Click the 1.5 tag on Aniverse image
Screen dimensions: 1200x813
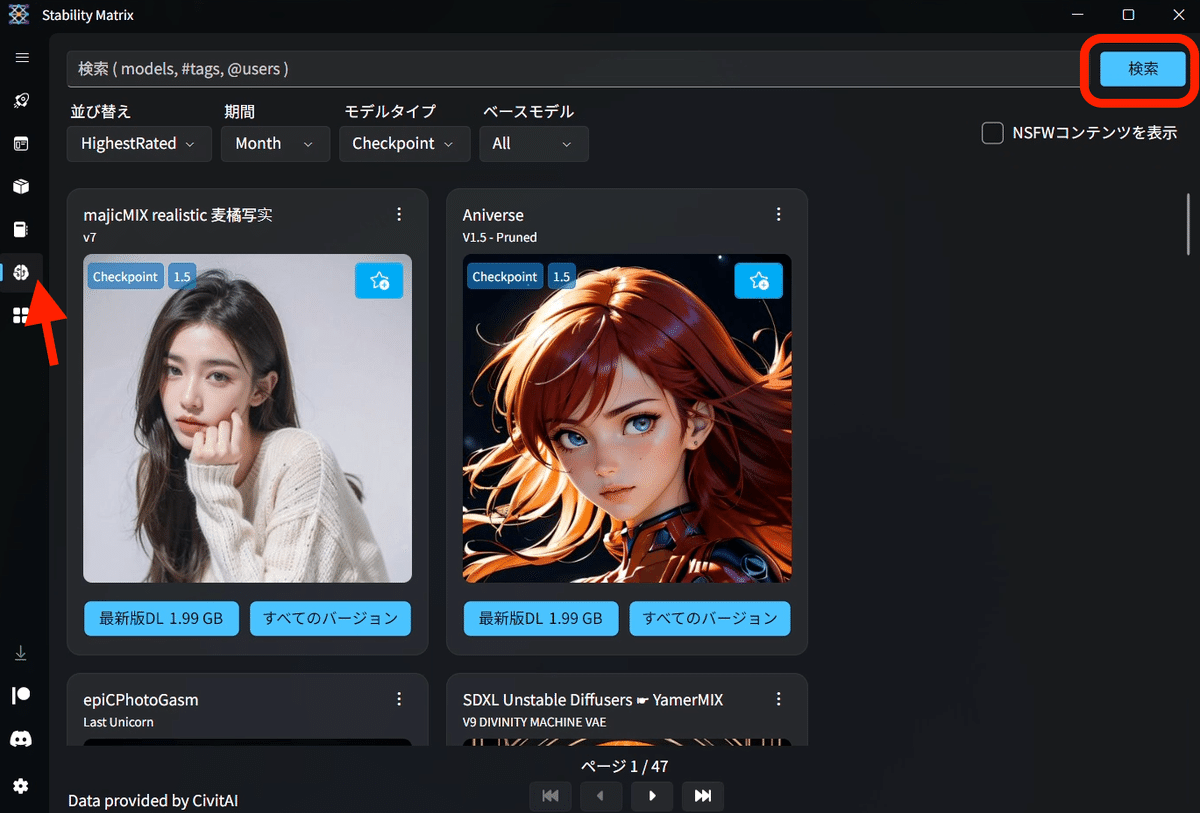point(562,277)
